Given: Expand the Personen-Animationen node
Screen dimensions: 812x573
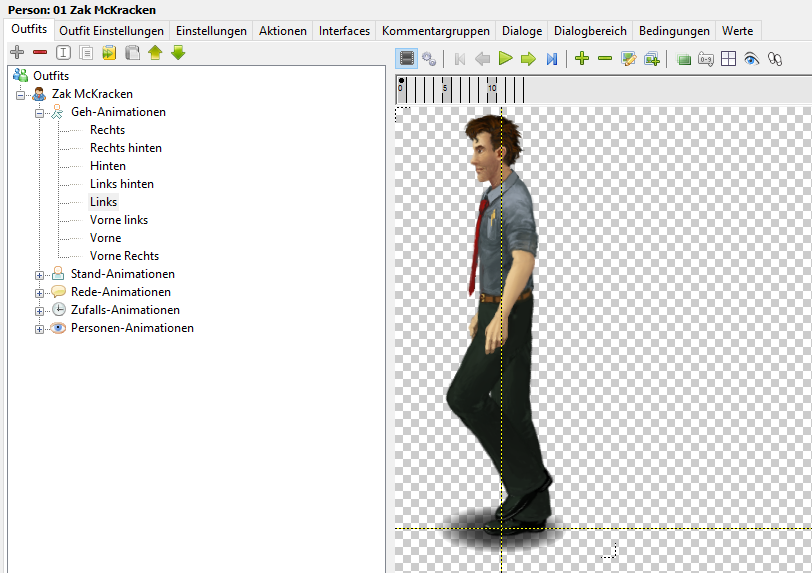Looking at the screenshot, I should 39,330.
